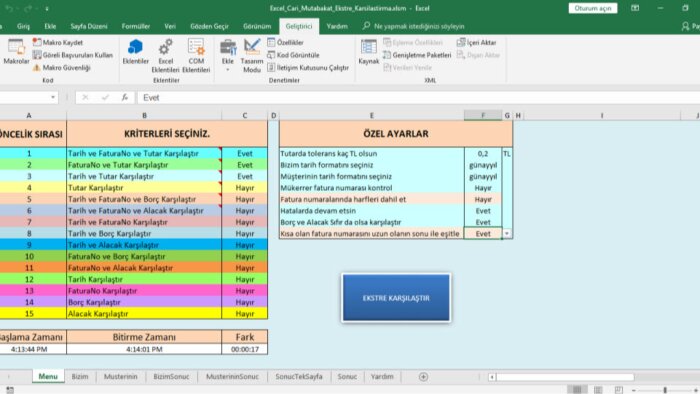Viewport: 700px width, 394px height.
Task: Select Bitirme Zamanı 4:14:01 PM cell
Action: click(x=144, y=349)
